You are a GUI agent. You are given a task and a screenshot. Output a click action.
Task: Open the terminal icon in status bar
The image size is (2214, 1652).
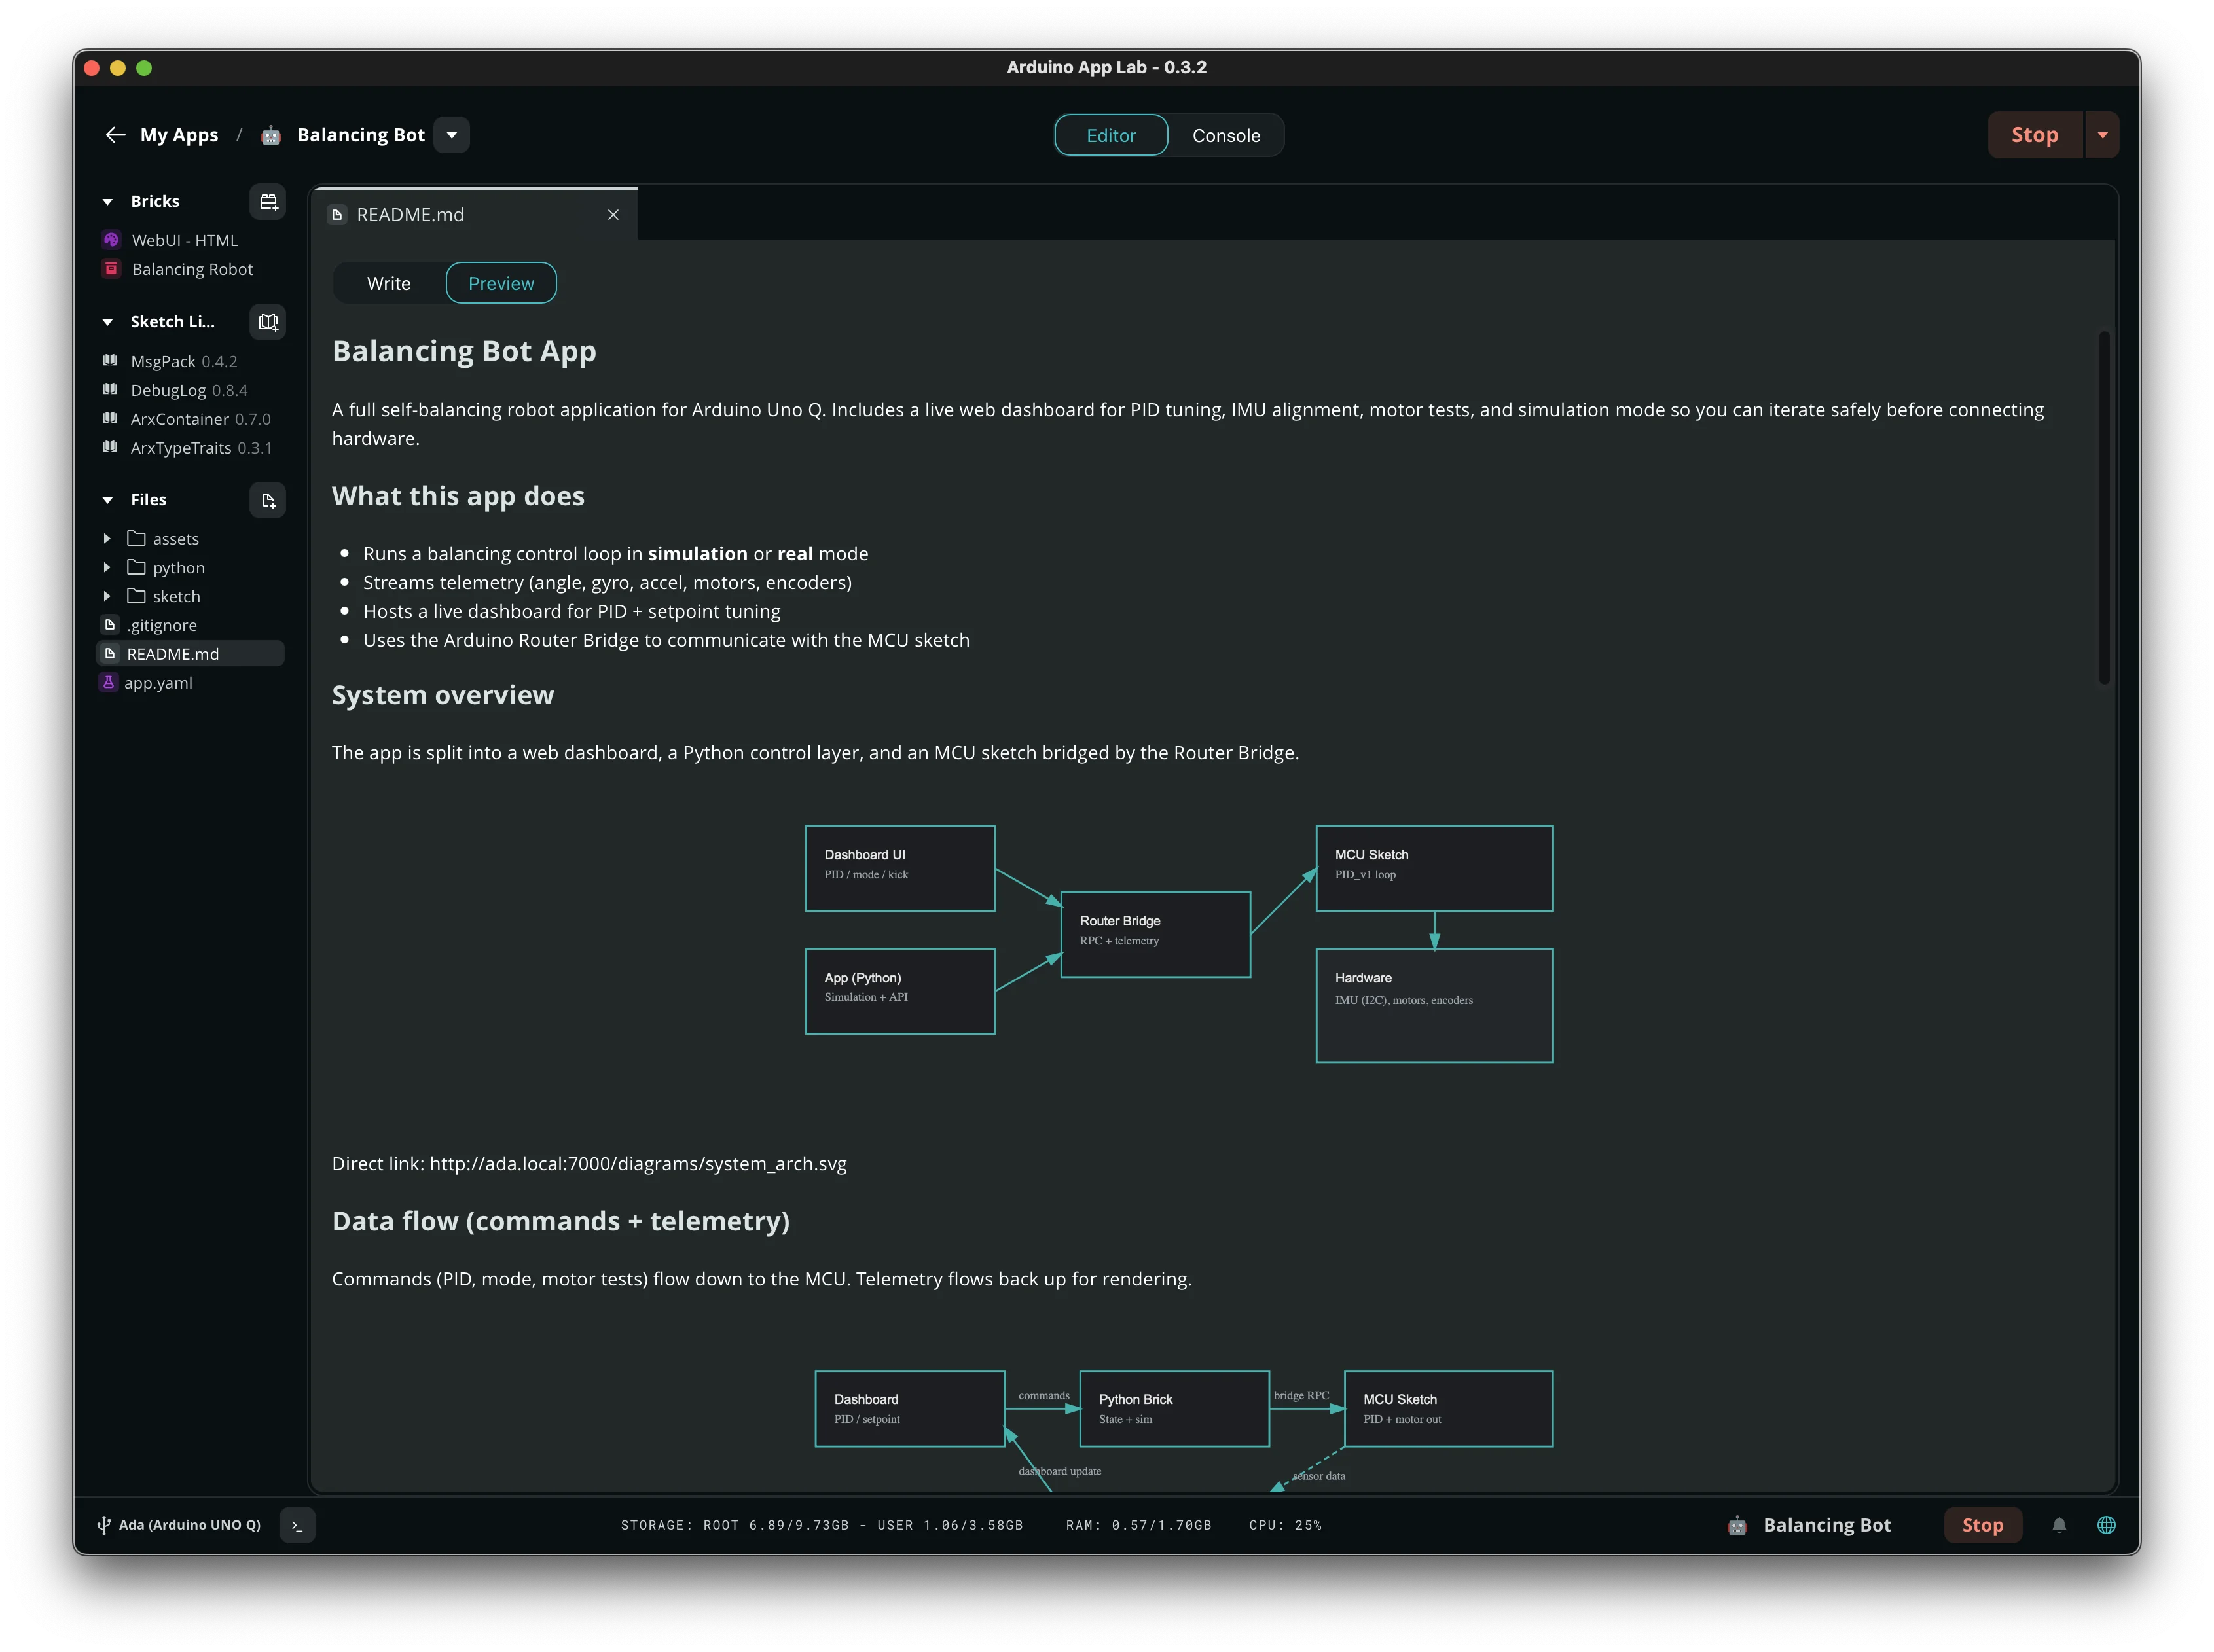click(x=297, y=1525)
